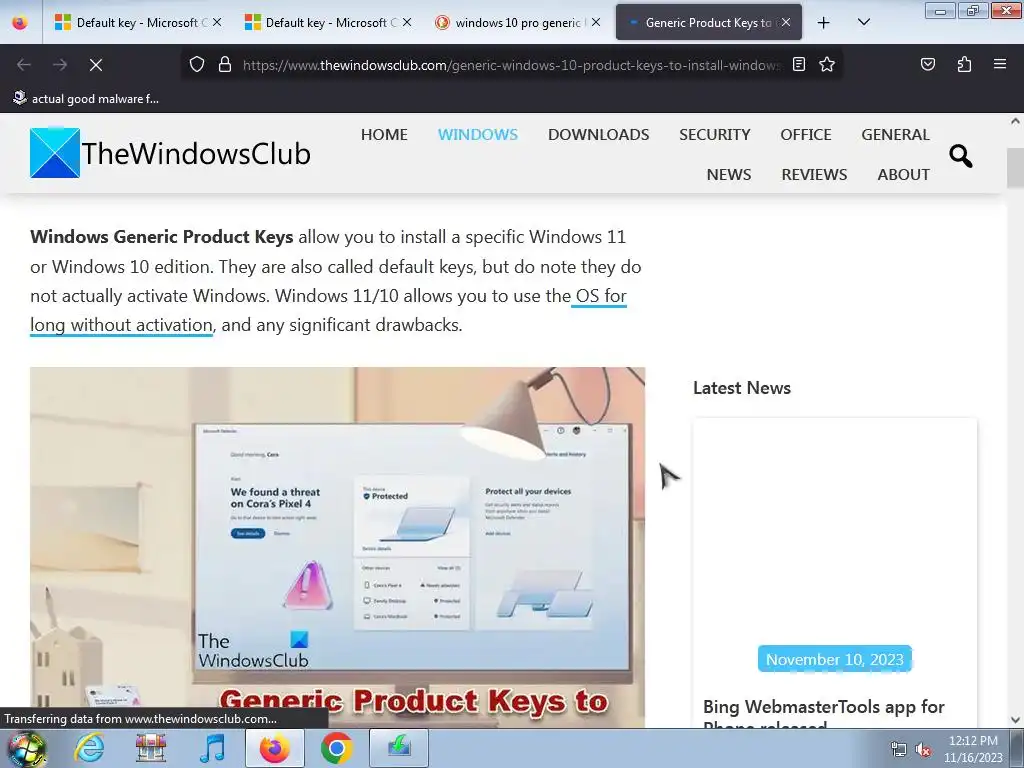Go back to previous page

(24, 65)
